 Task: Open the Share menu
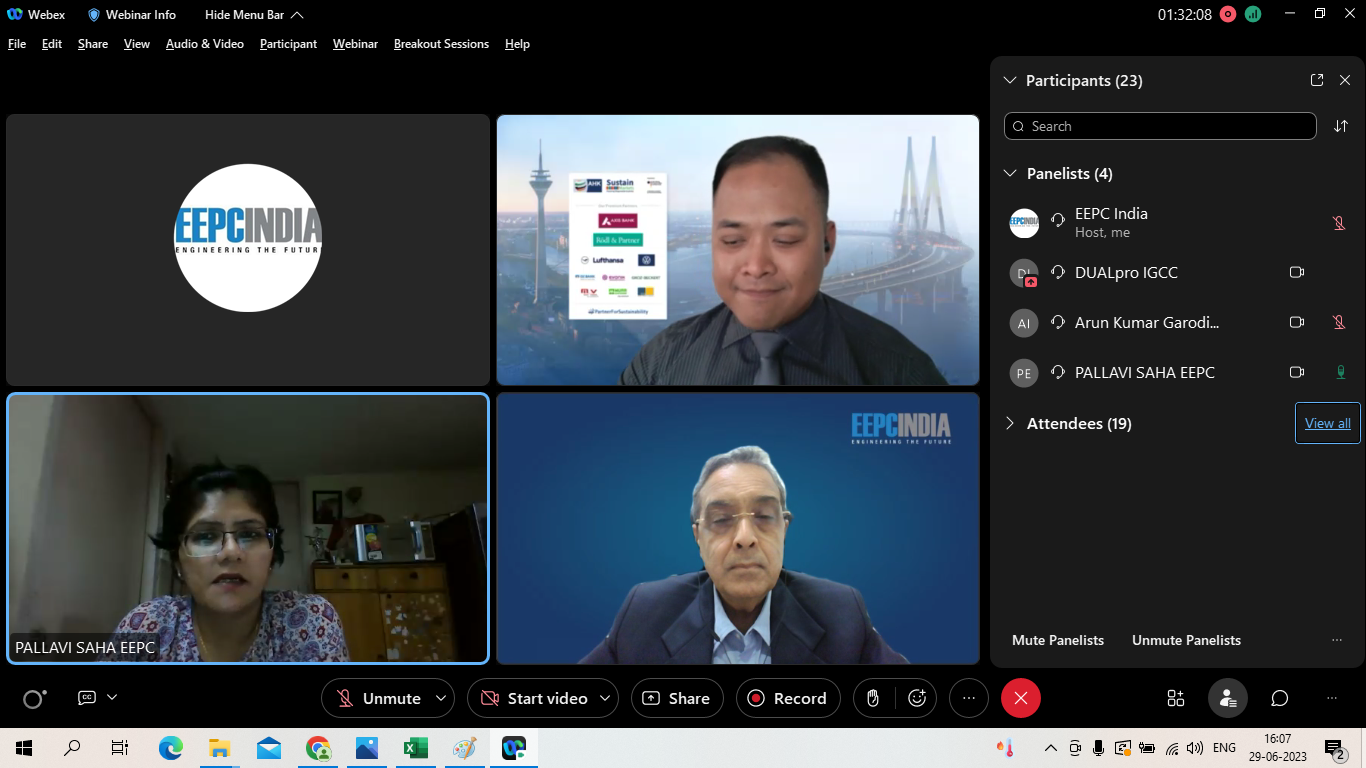[93, 44]
